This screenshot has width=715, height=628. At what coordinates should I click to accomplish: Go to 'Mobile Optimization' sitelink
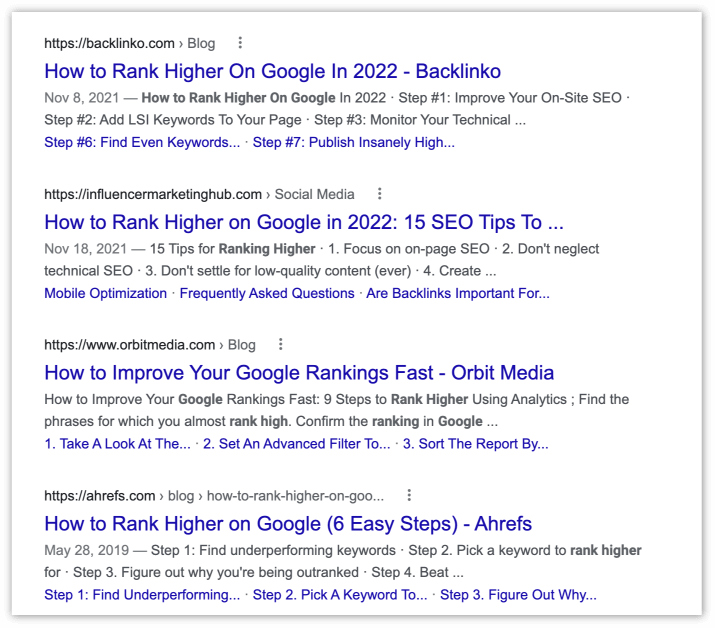(105, 293)
